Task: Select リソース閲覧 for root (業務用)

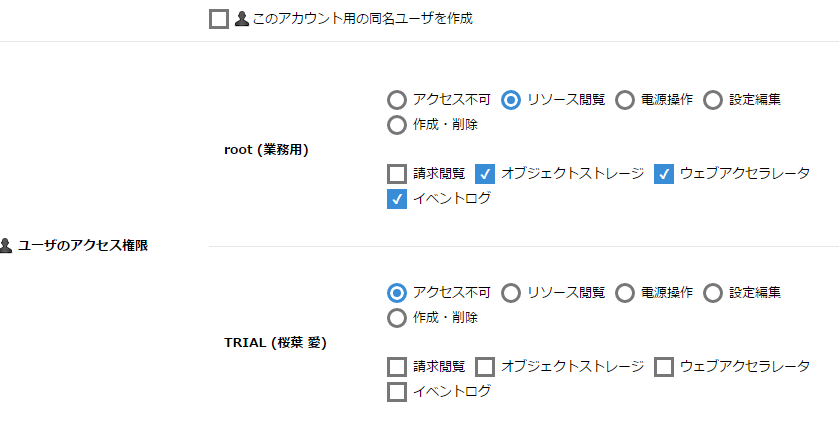Action: (511, 100)
